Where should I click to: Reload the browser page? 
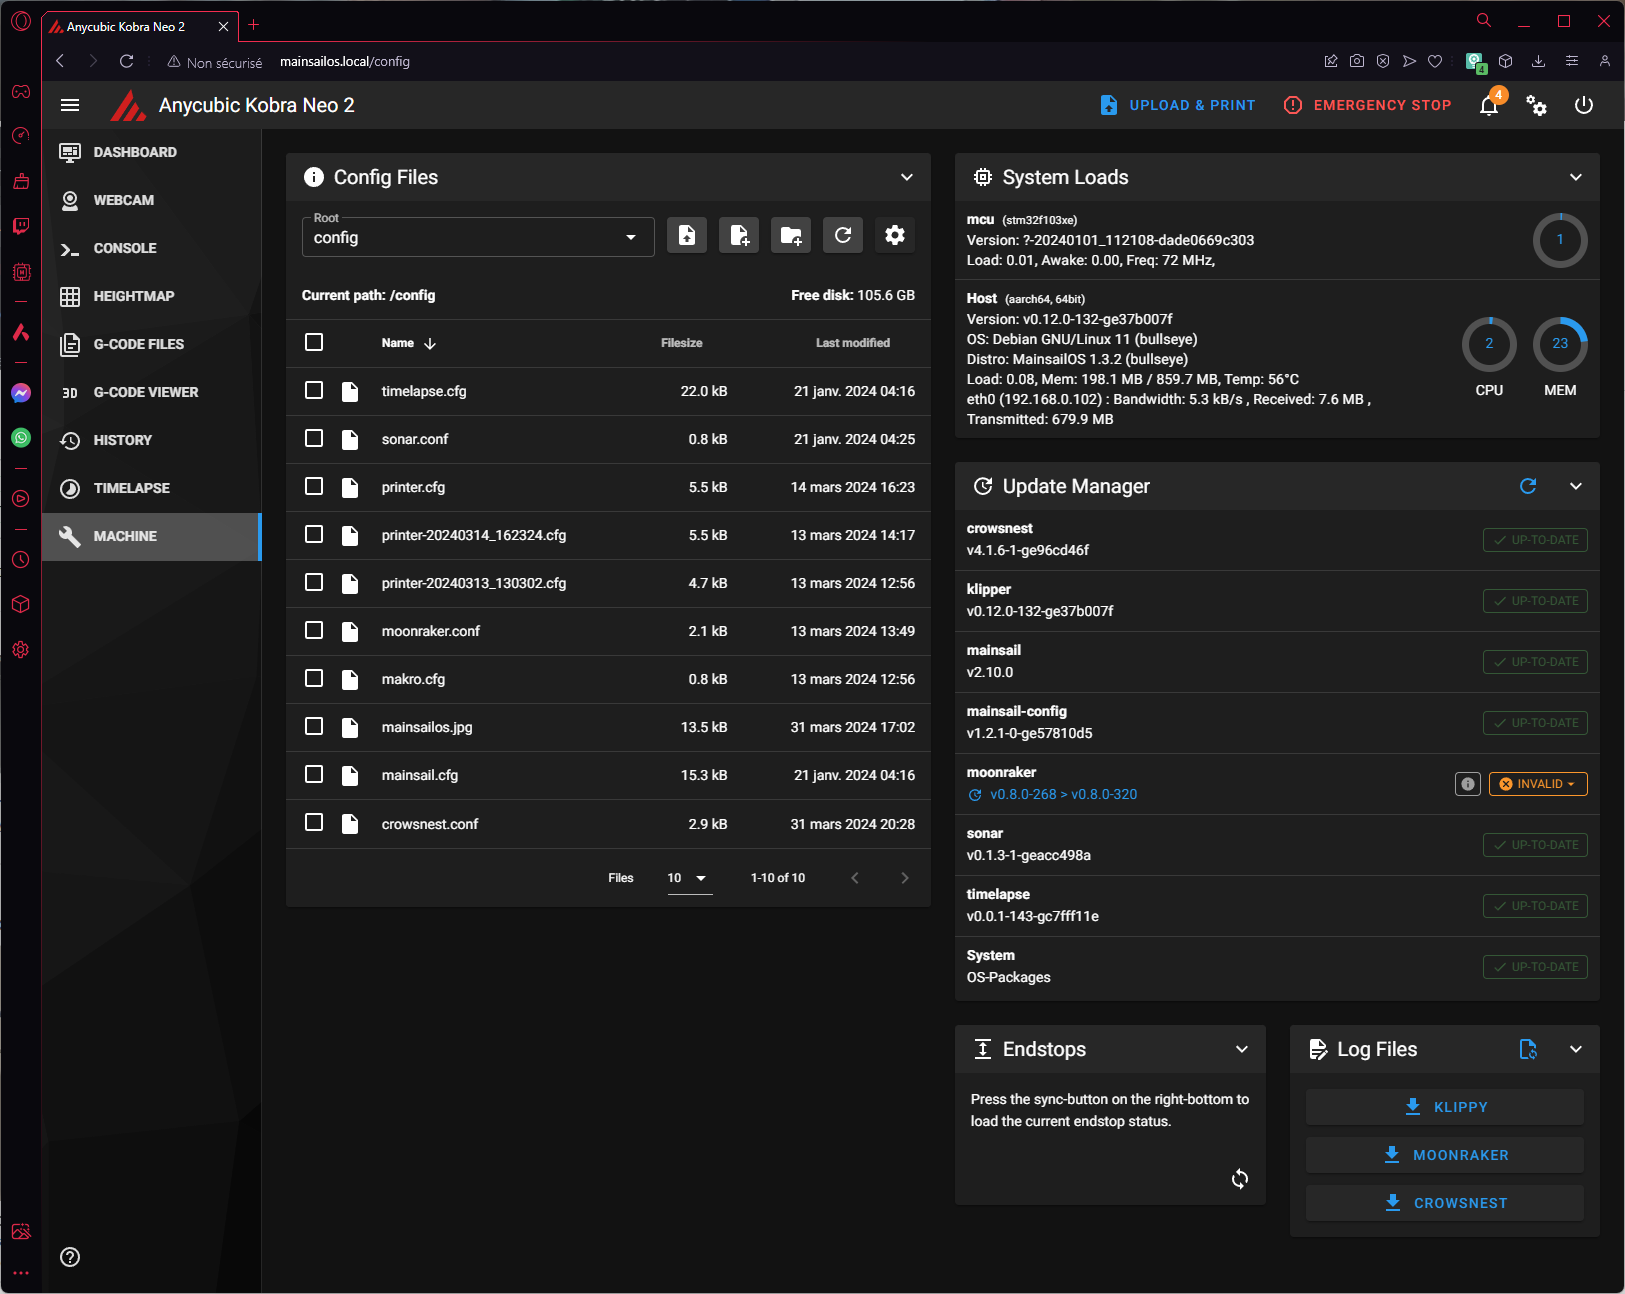pyautogui.click(x=126, y=61)
